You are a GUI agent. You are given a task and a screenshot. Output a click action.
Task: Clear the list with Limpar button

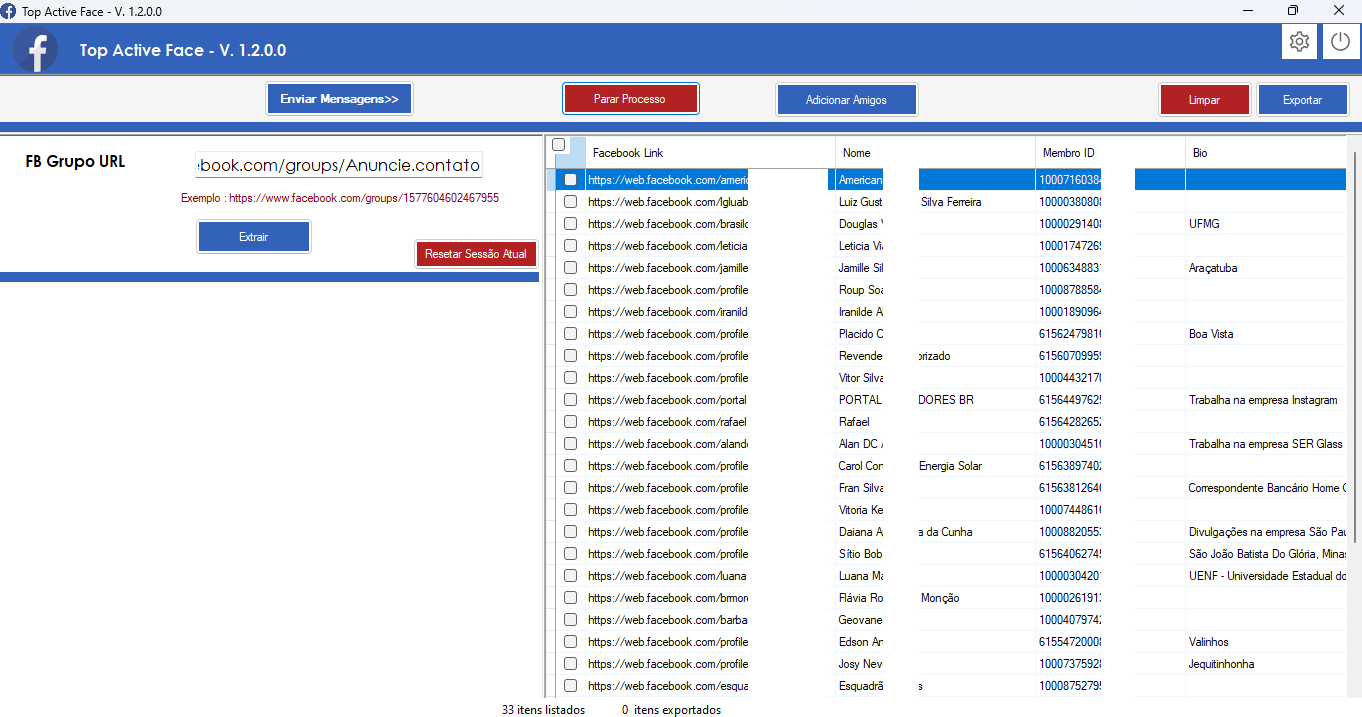[1204, 100]
